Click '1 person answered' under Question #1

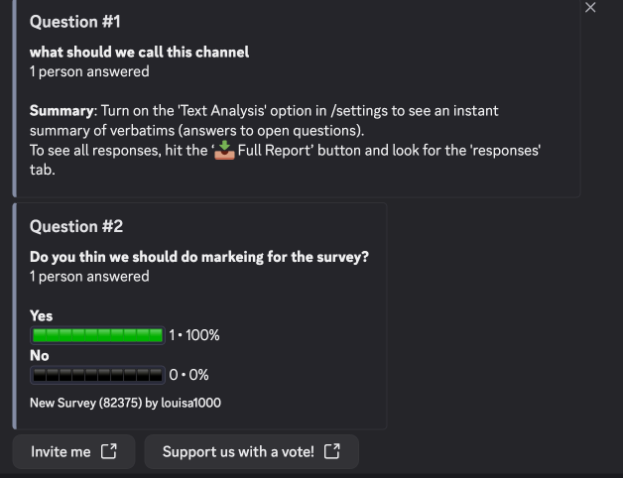tap(89, 72)
